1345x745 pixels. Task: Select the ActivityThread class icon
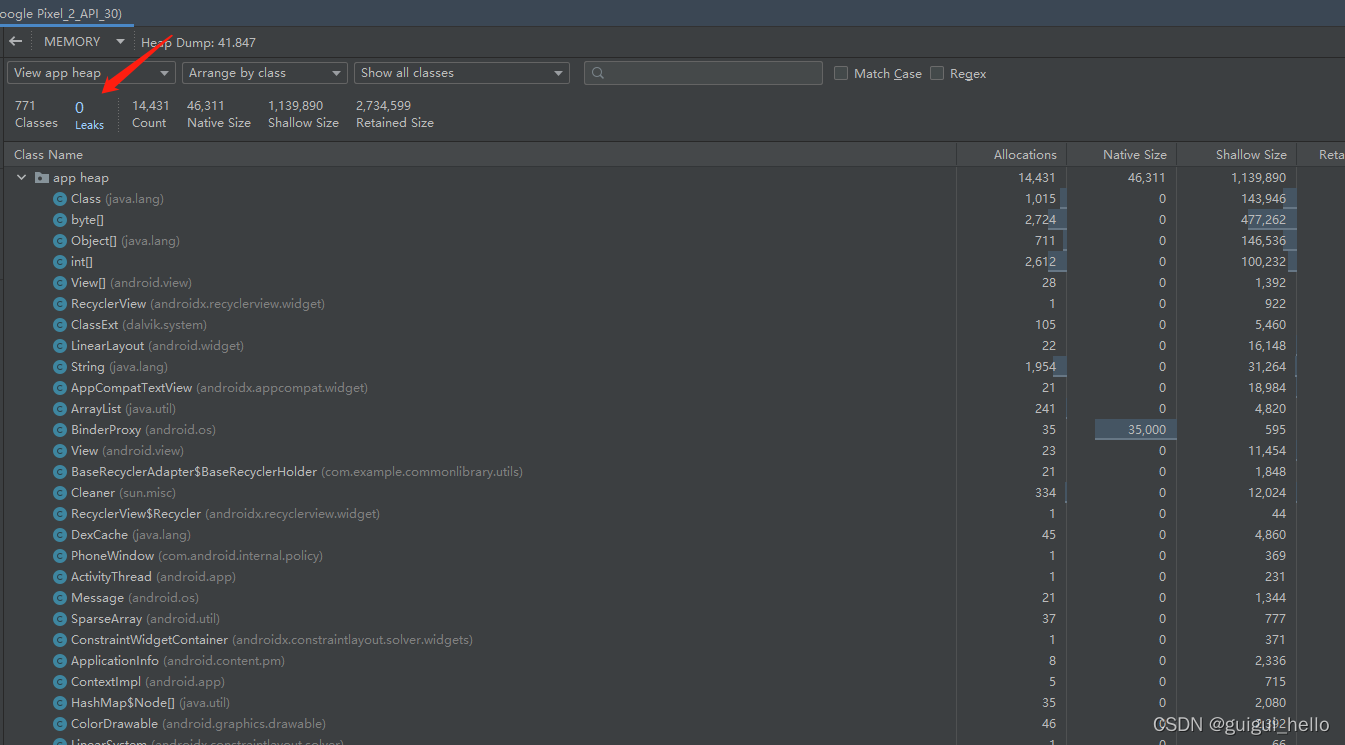click(x=60, y=577)
